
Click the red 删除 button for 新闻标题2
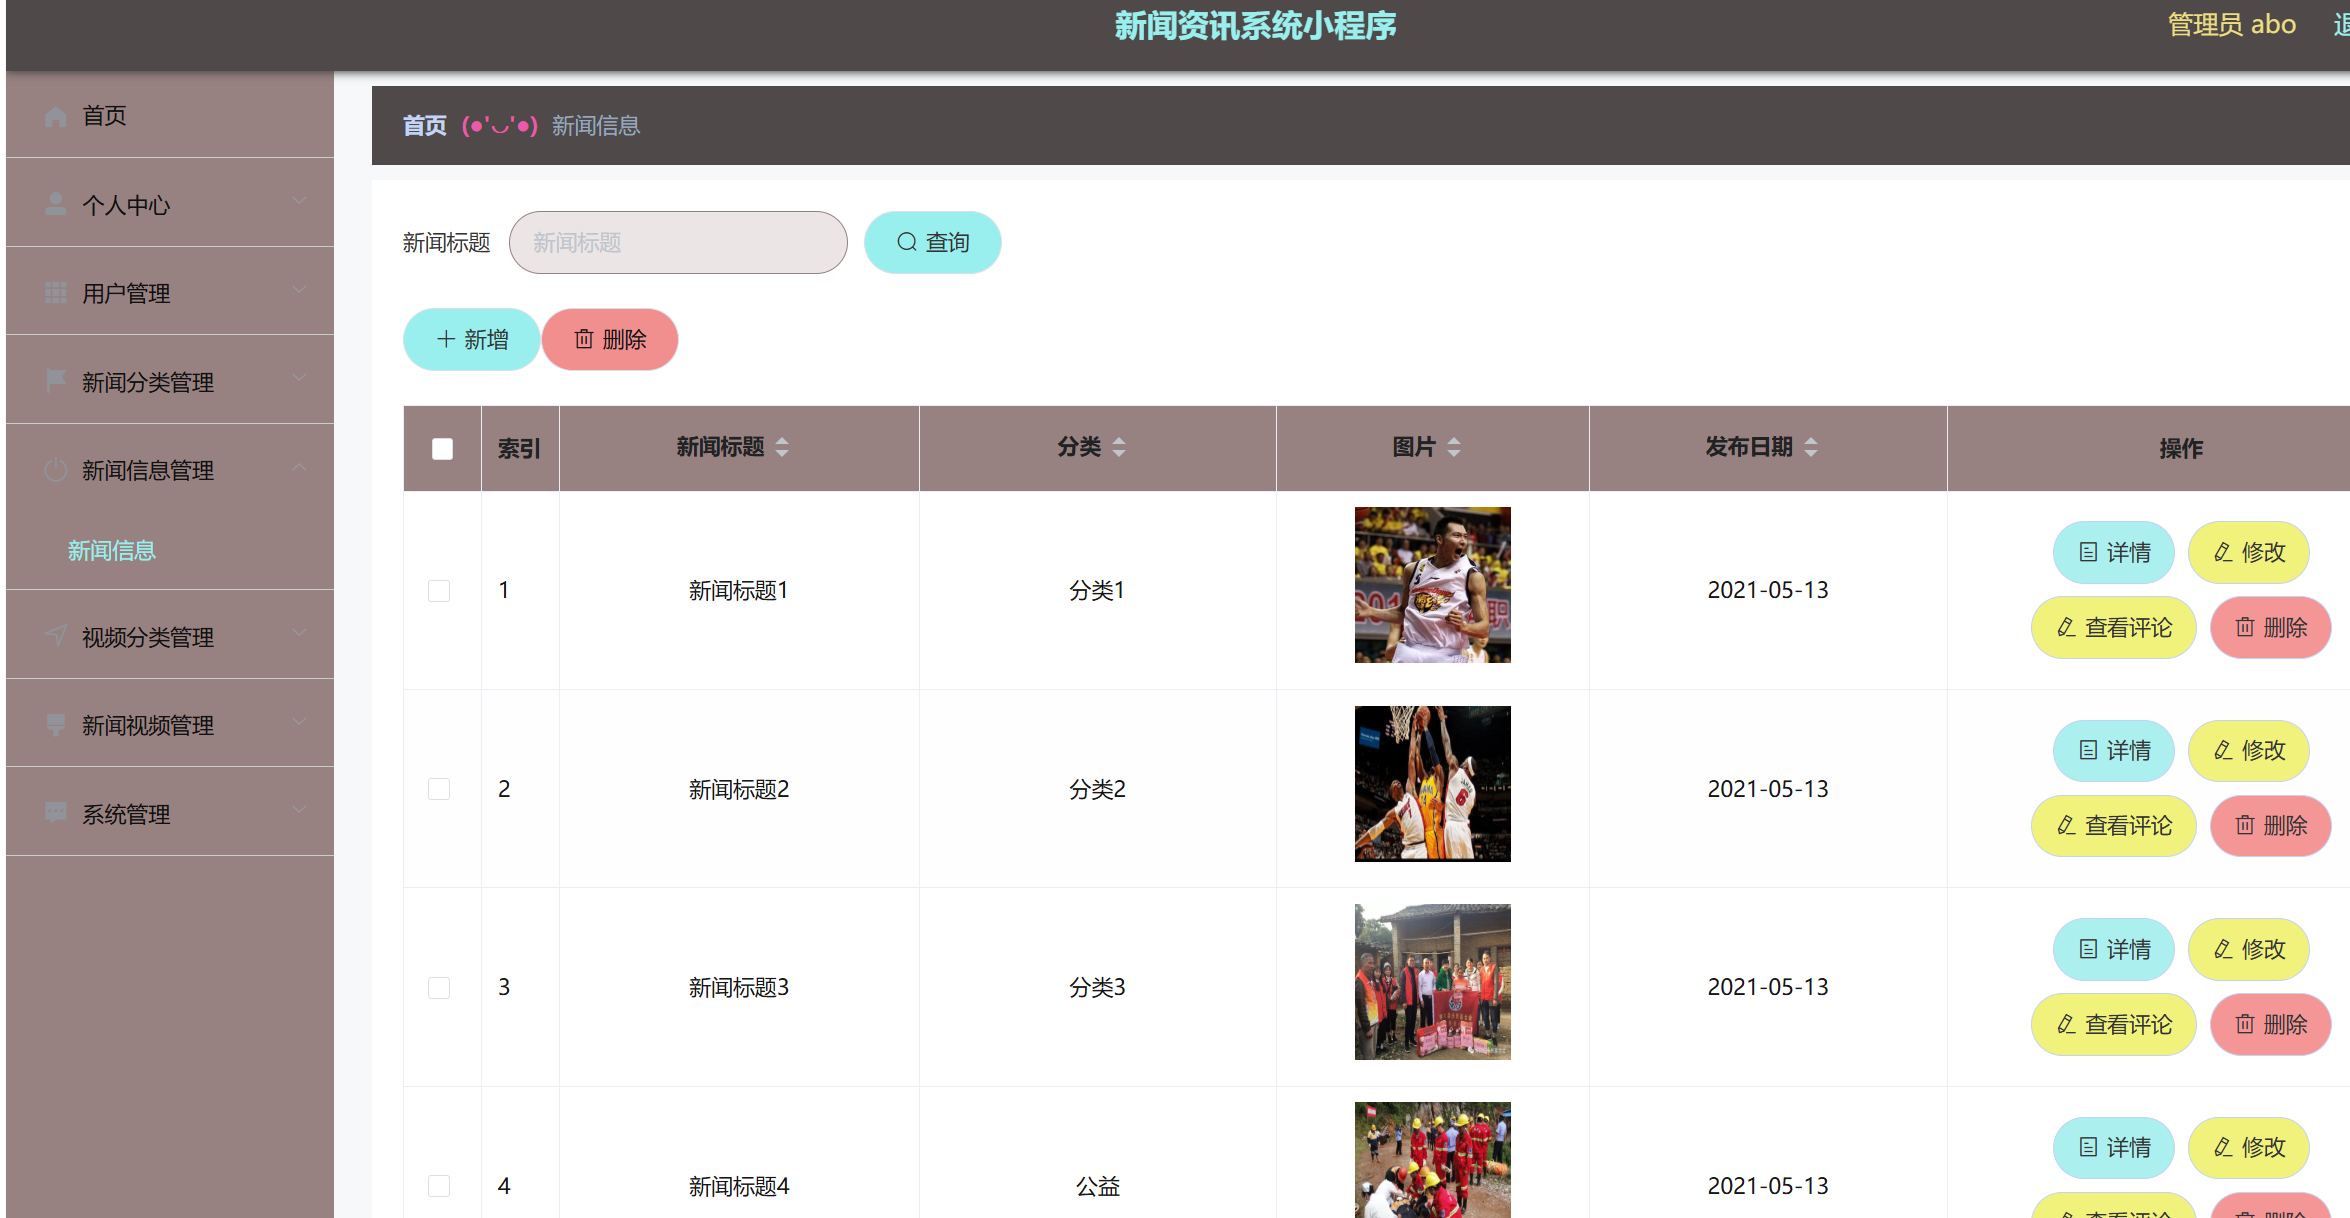(x=2270, y=826)
